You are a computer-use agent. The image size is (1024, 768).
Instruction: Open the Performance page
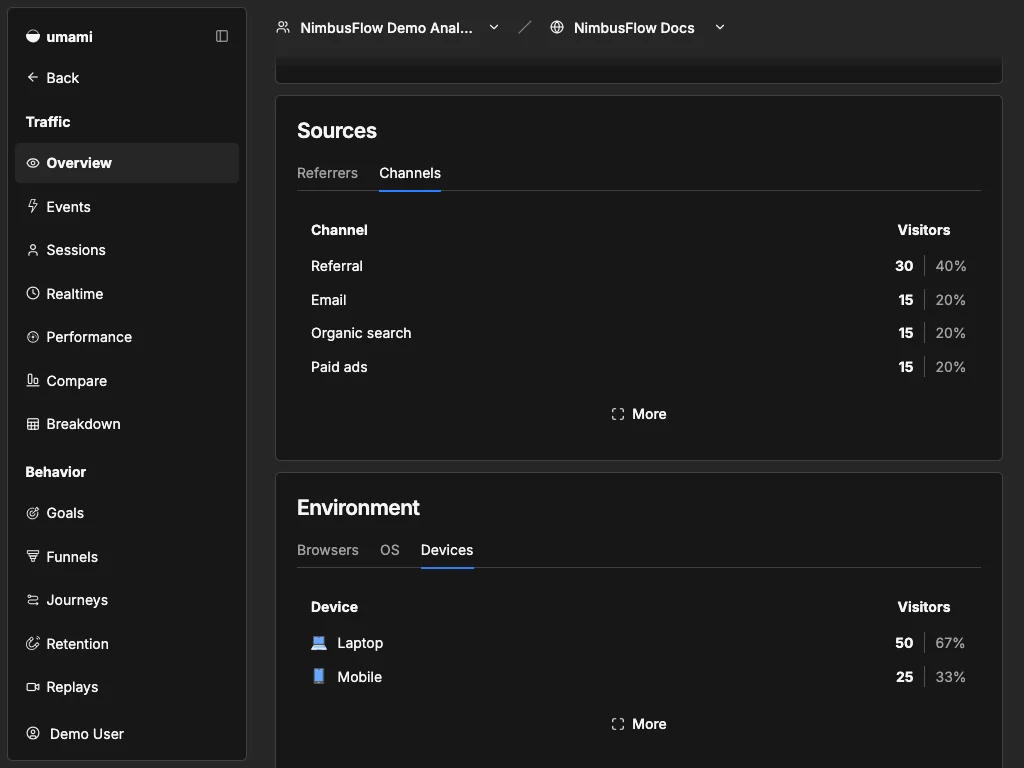coord(127,337)
